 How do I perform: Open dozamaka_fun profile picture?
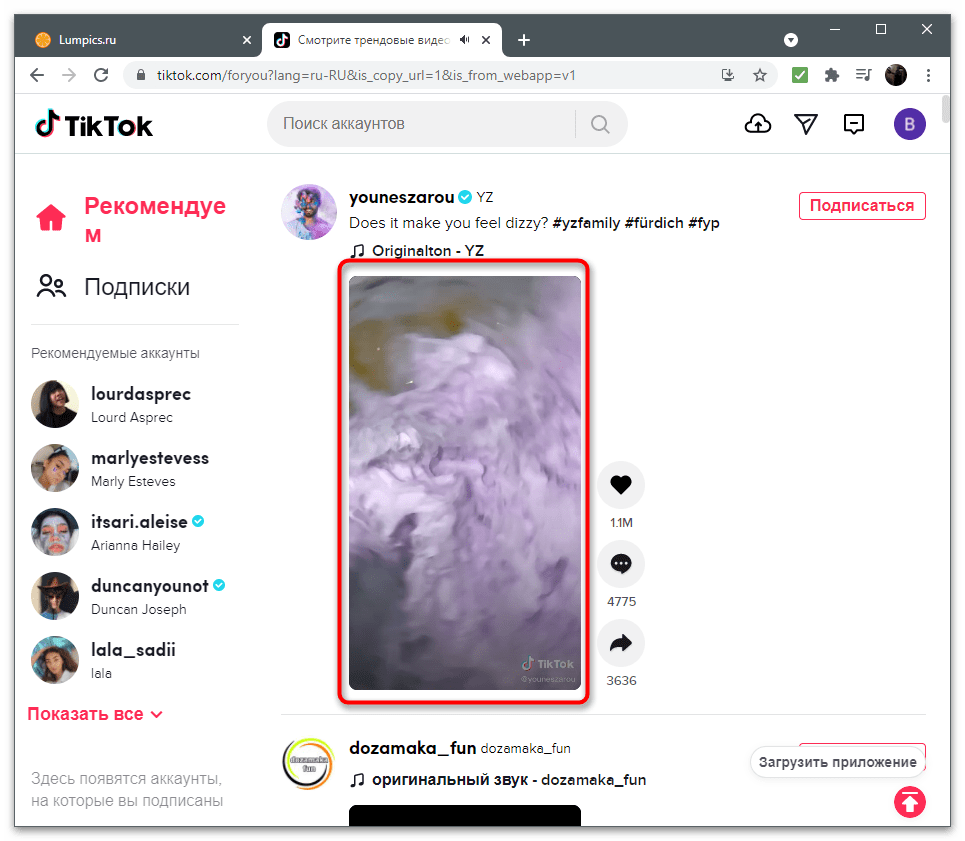coord(308,763)
